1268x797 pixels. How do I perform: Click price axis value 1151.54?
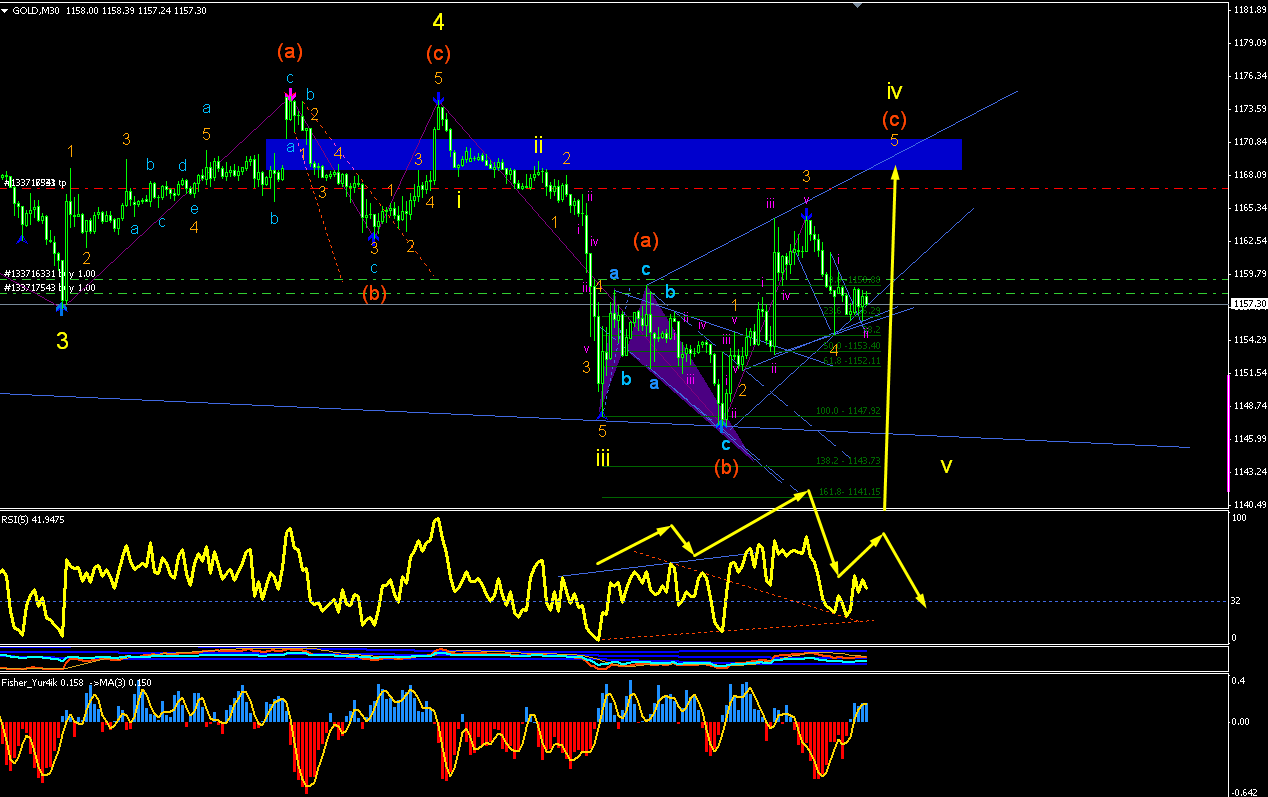click(1250, 373)
